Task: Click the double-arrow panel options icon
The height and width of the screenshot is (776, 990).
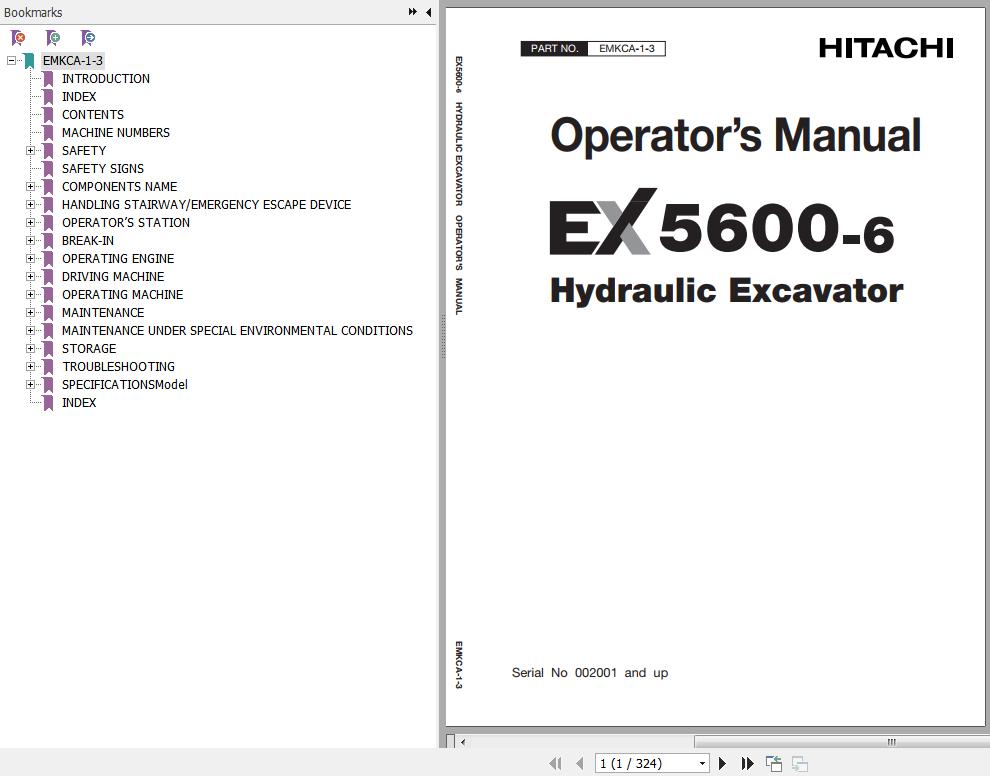Action: click(412, 12)
